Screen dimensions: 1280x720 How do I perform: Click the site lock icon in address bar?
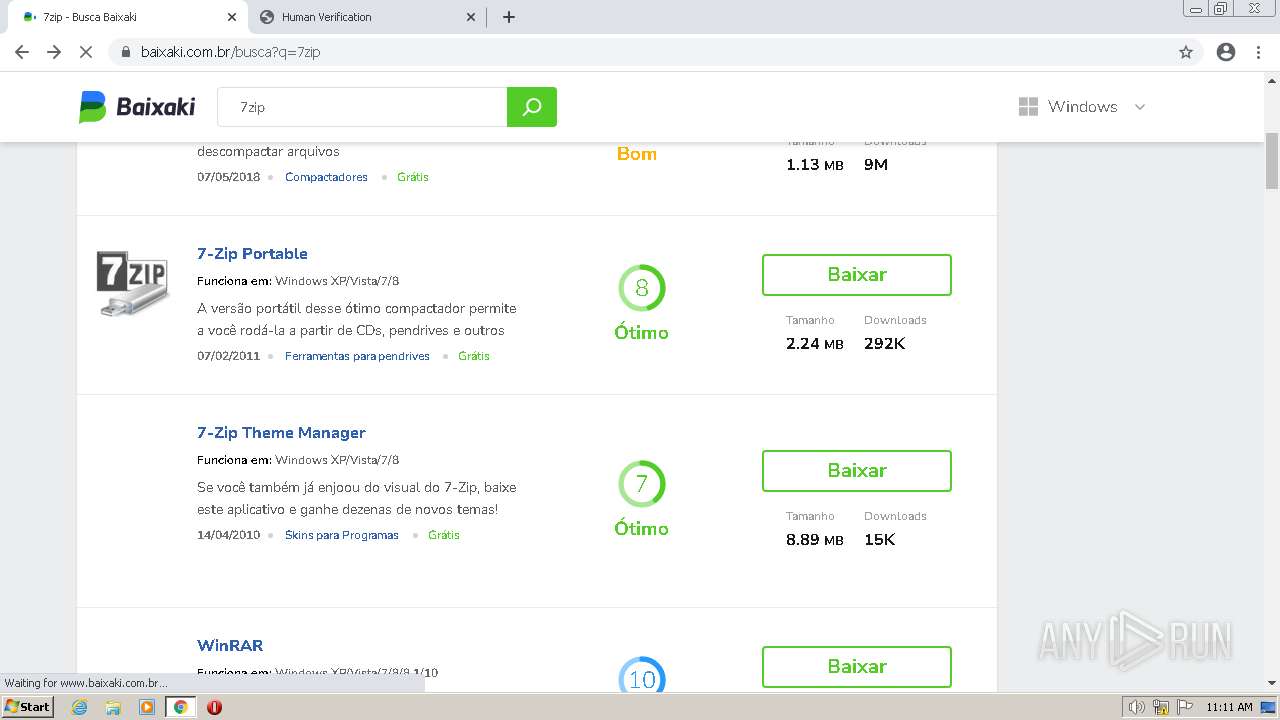click(x=126, y=52)
